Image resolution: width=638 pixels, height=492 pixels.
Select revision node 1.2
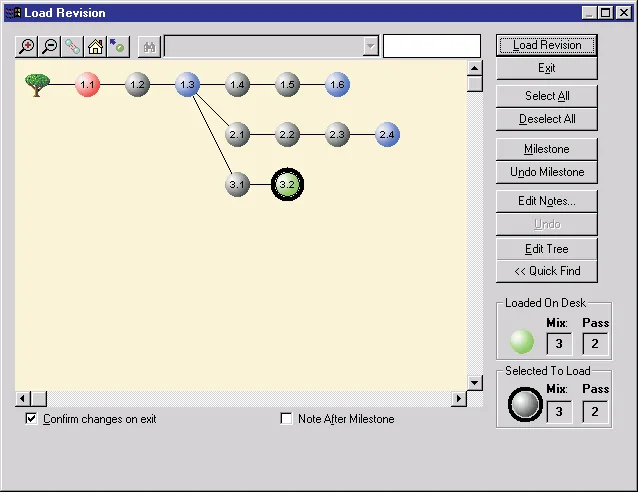[x=137, y=85]
